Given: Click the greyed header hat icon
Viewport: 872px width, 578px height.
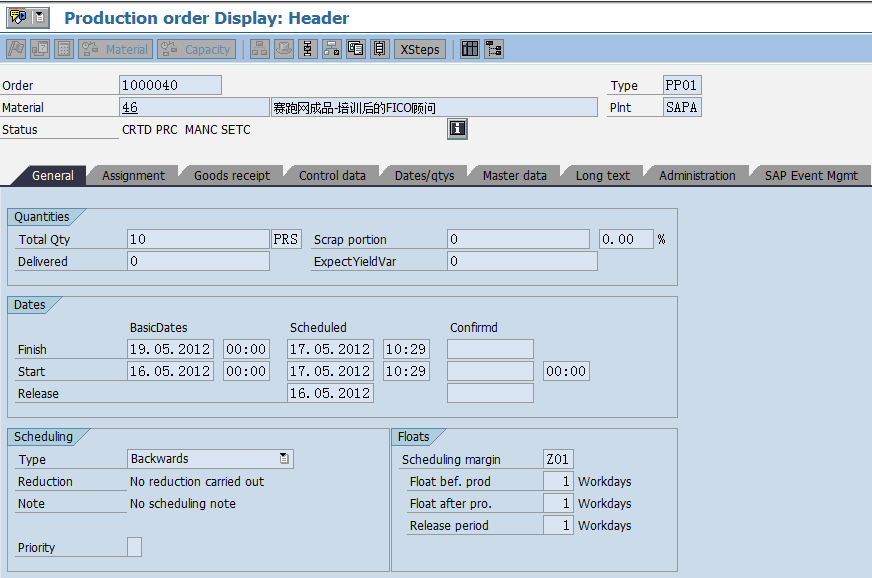Looking at the screenshot, I should coord(284,49).
